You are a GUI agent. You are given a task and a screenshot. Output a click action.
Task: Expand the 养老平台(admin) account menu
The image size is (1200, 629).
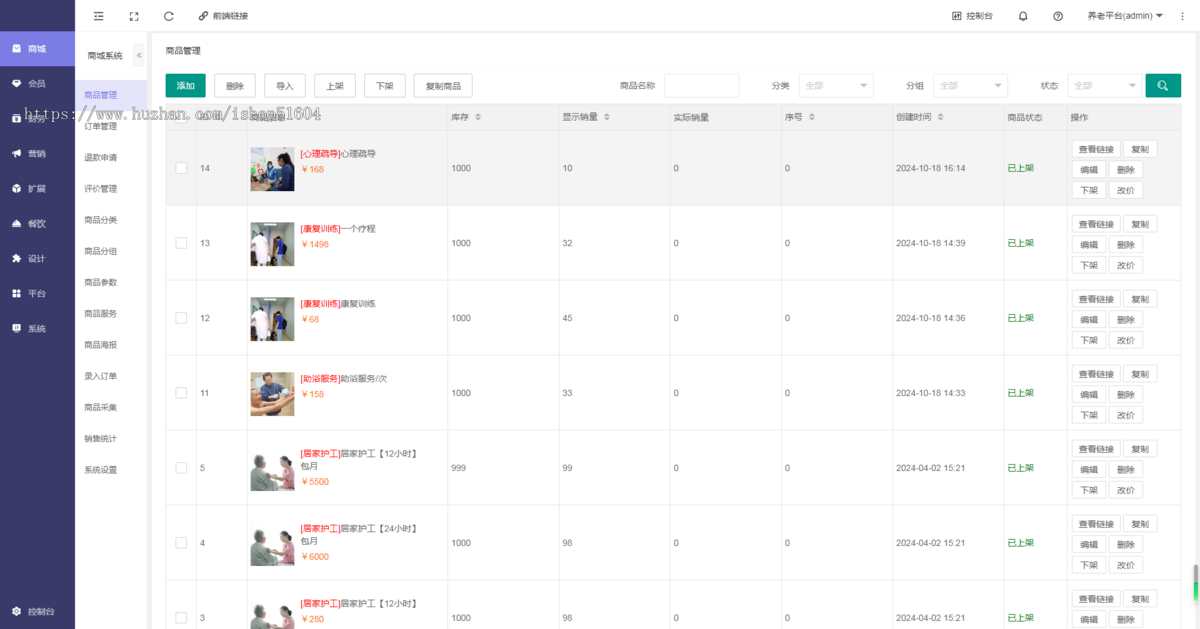click(1125, 16)
